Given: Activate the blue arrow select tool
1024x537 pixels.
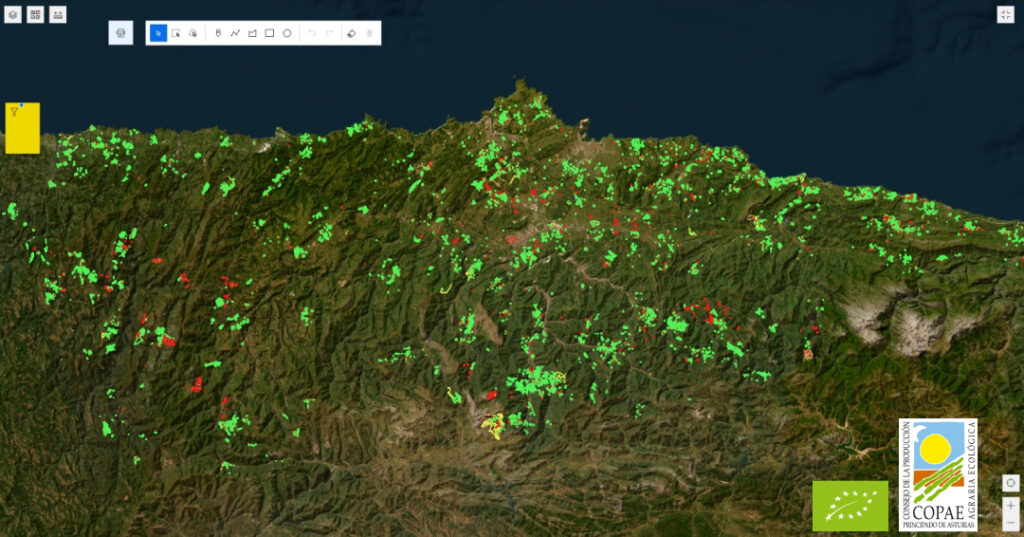Looking at the screenshot, I should [158, 33].
